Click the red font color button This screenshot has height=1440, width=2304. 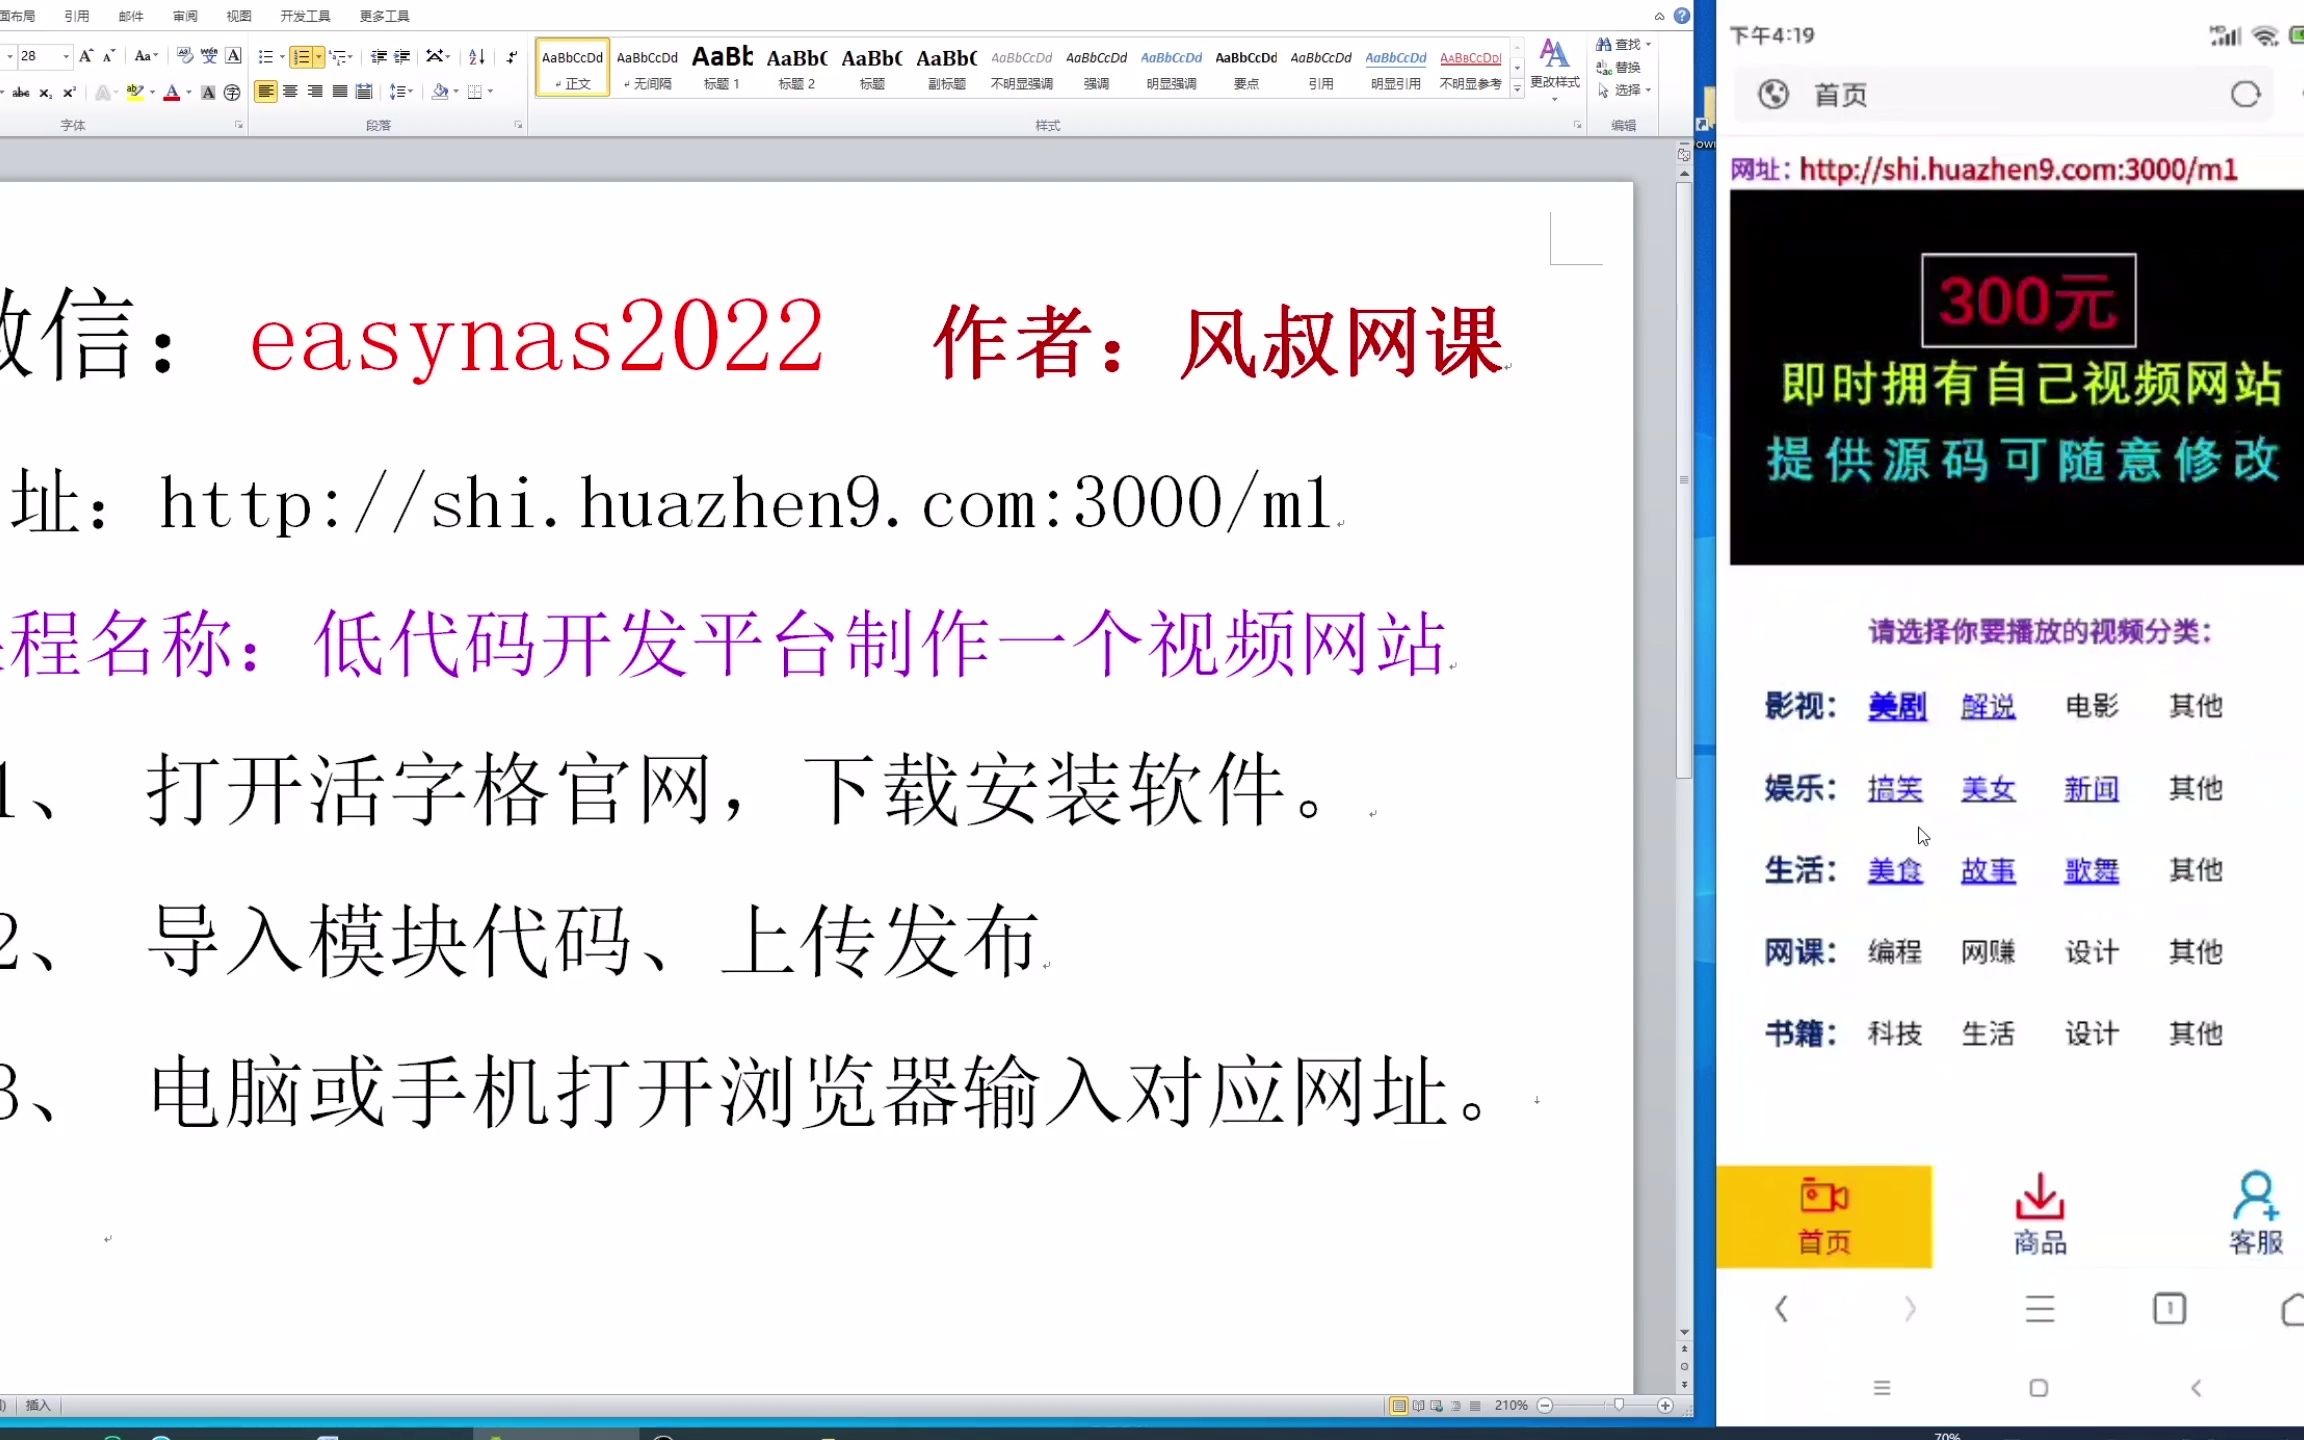click(x=172, y=92)
